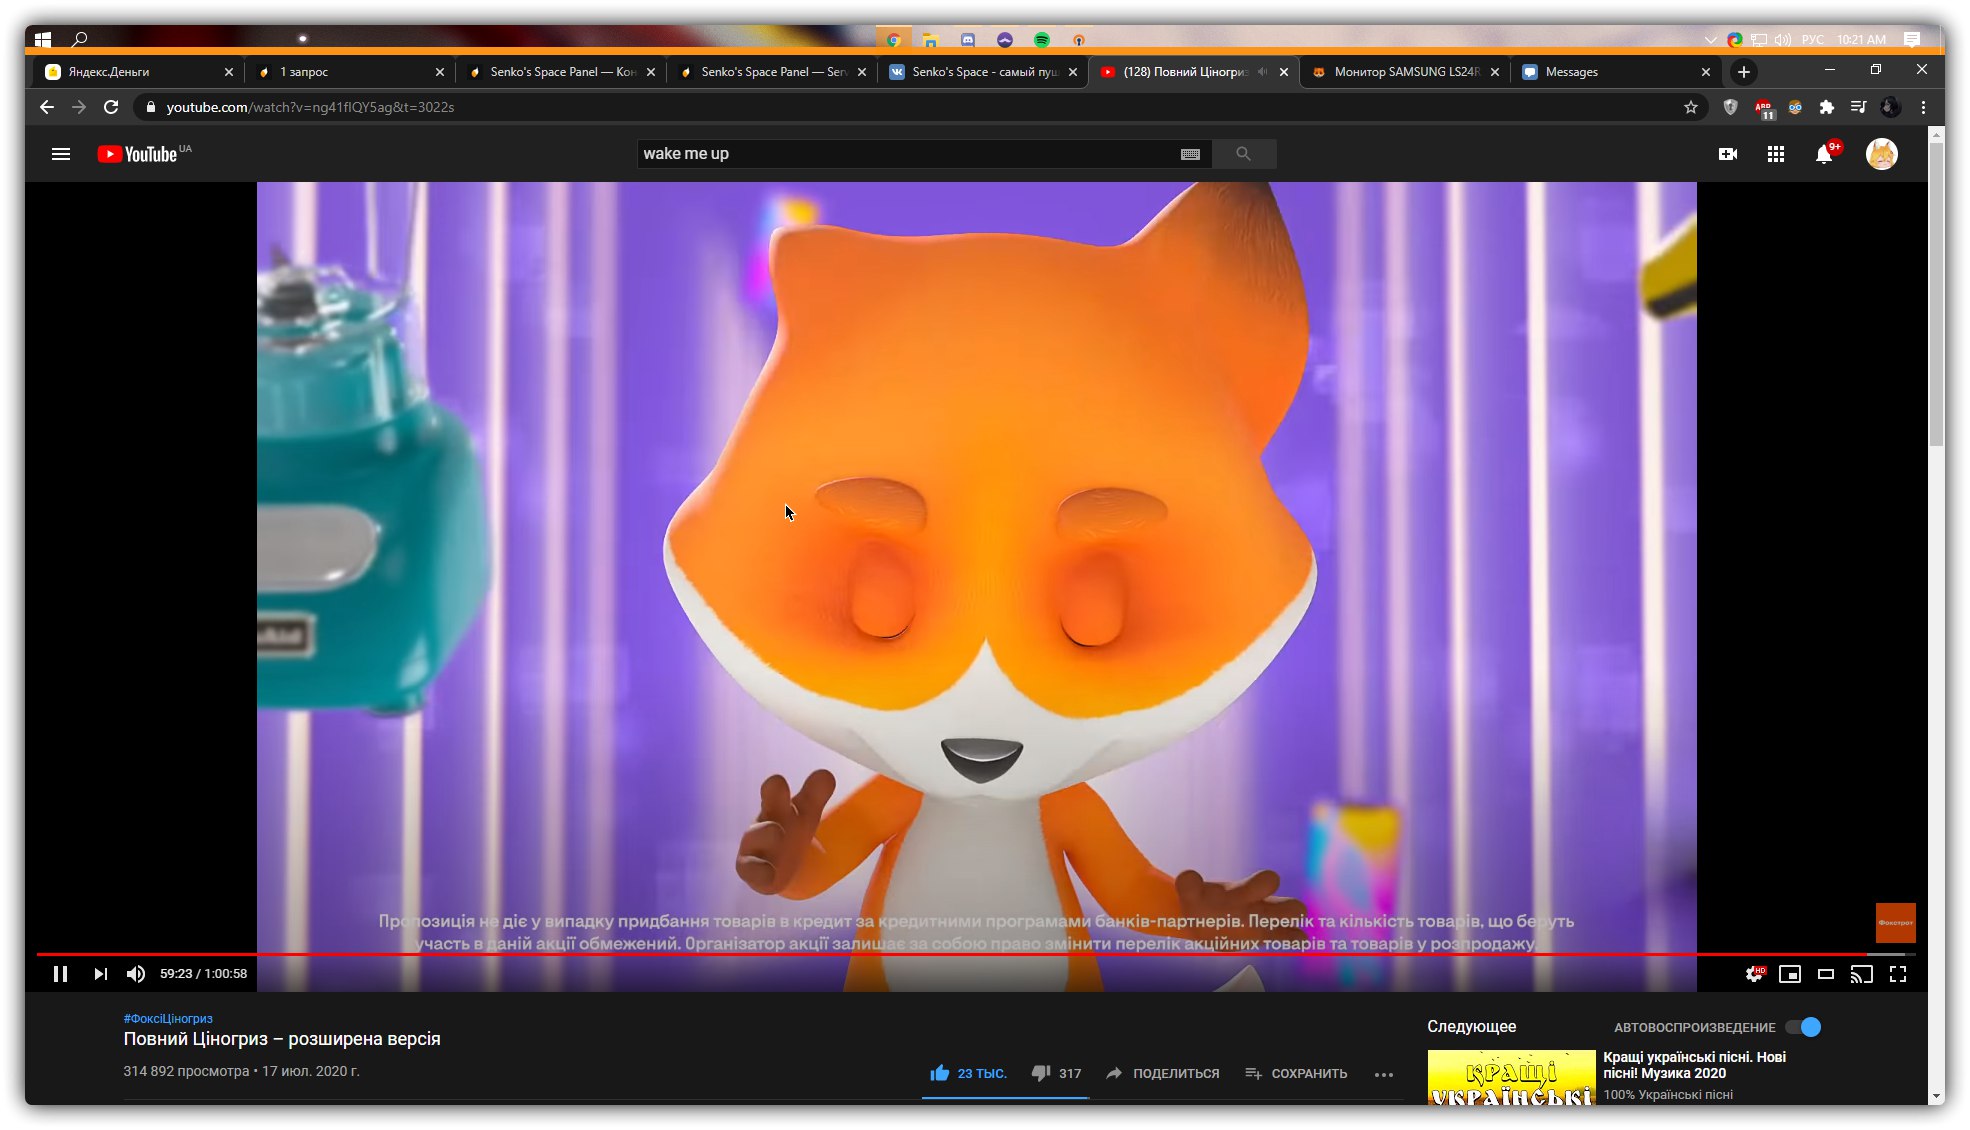This screenshot has height=1130, width=1970.
Task: Mute the video volume speaker icon
Action: point(136,974)
